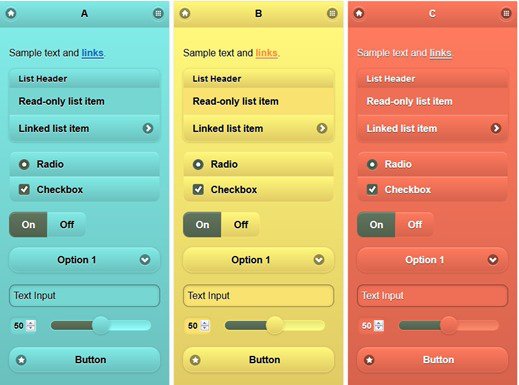Click arrow icon on red Linked list item

click(x=496, y=128)
